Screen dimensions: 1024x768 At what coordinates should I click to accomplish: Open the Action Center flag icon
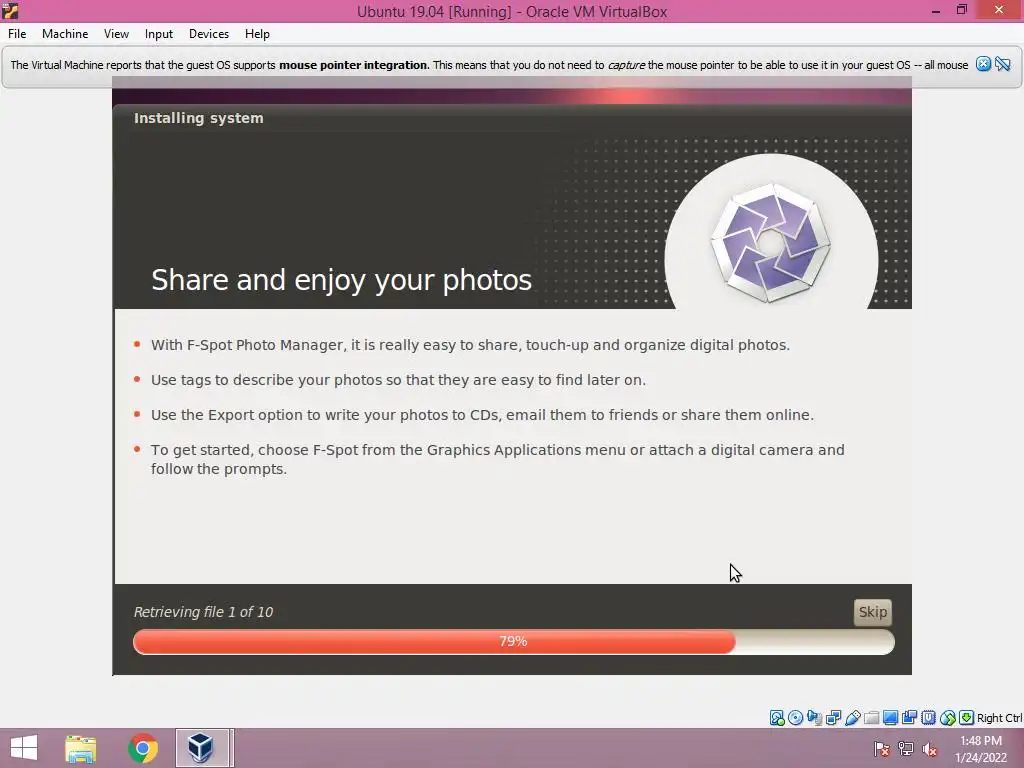pos(882,749)
